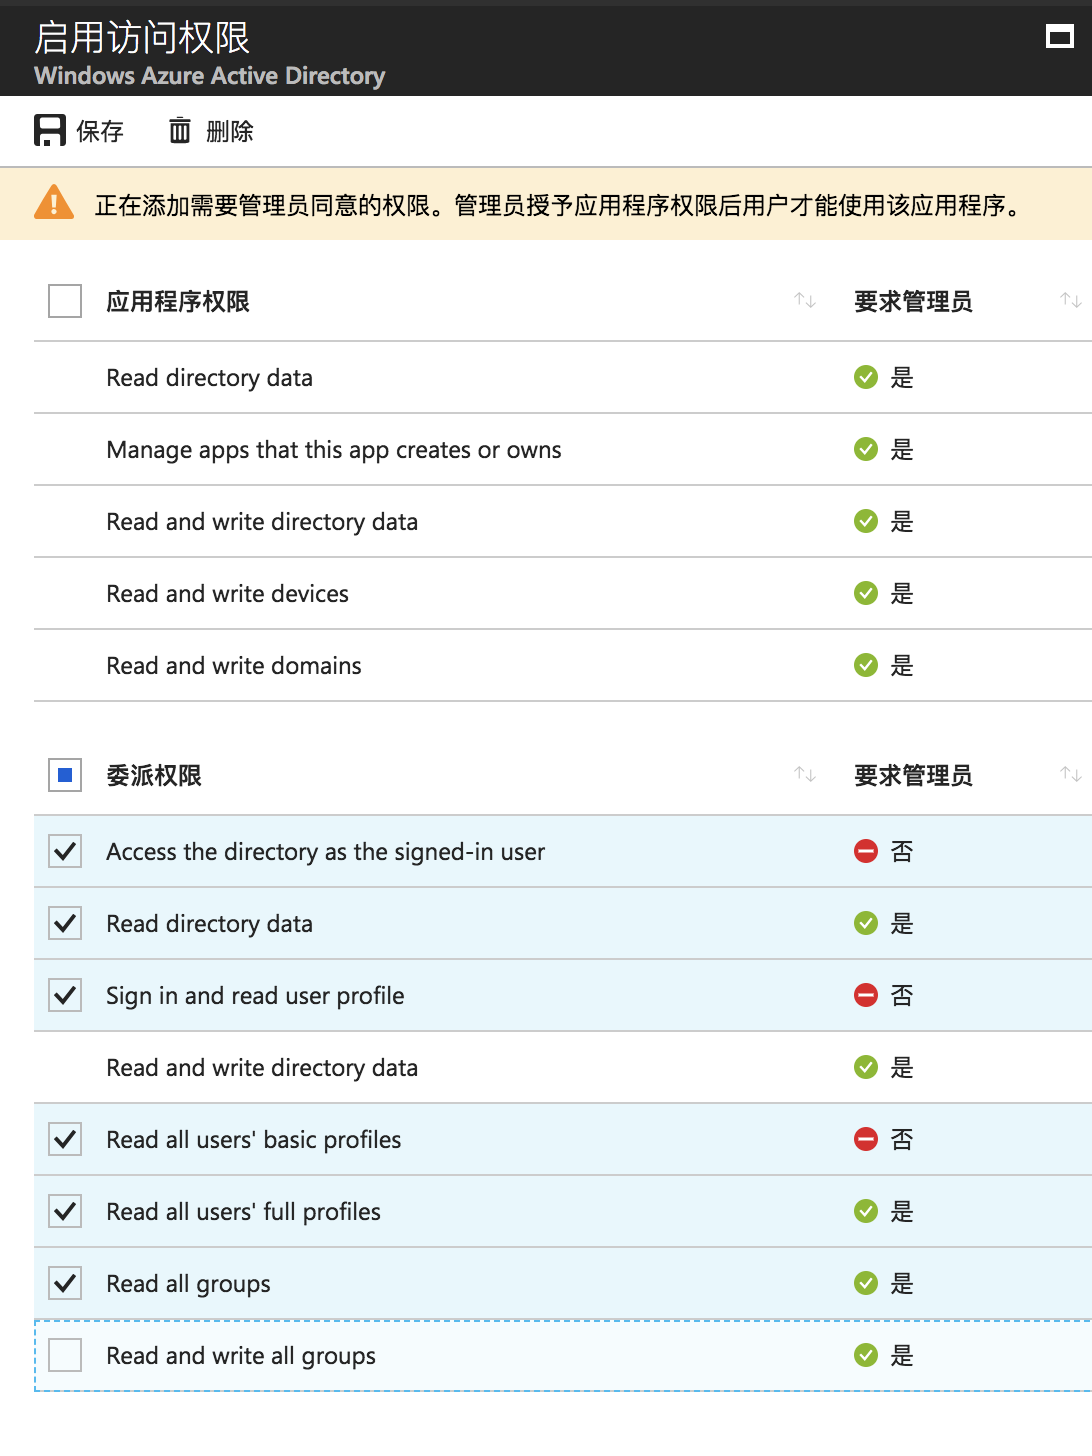Click the save (保存) floppy disk icon

click(x=50, y=130)
